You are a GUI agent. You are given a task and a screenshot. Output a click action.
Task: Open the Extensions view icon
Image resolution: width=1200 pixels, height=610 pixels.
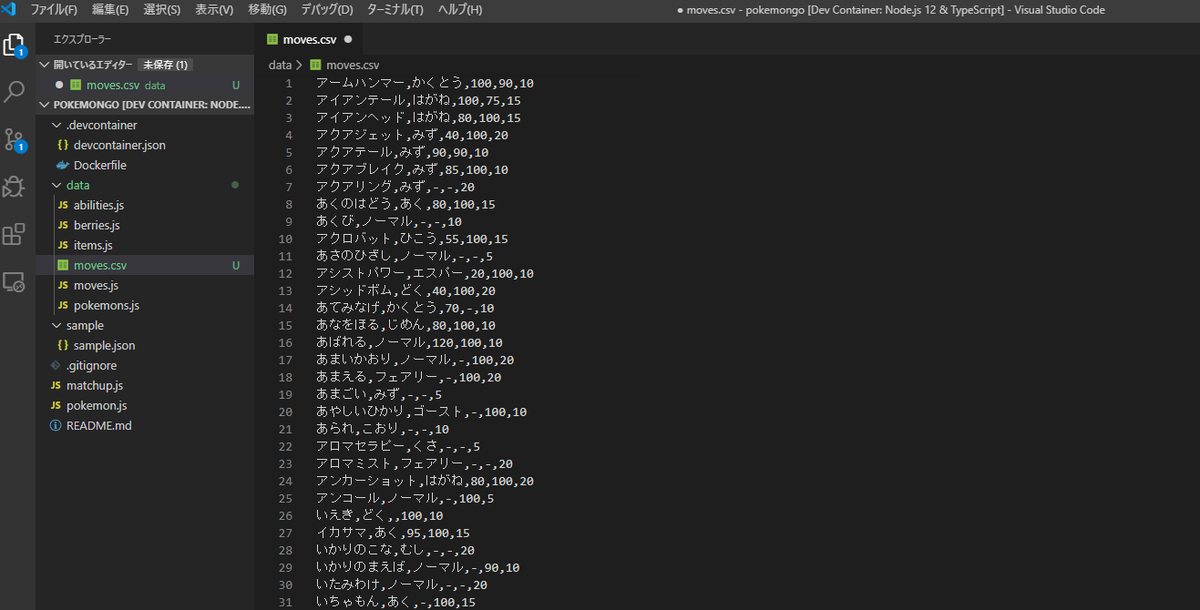[15, 235]
